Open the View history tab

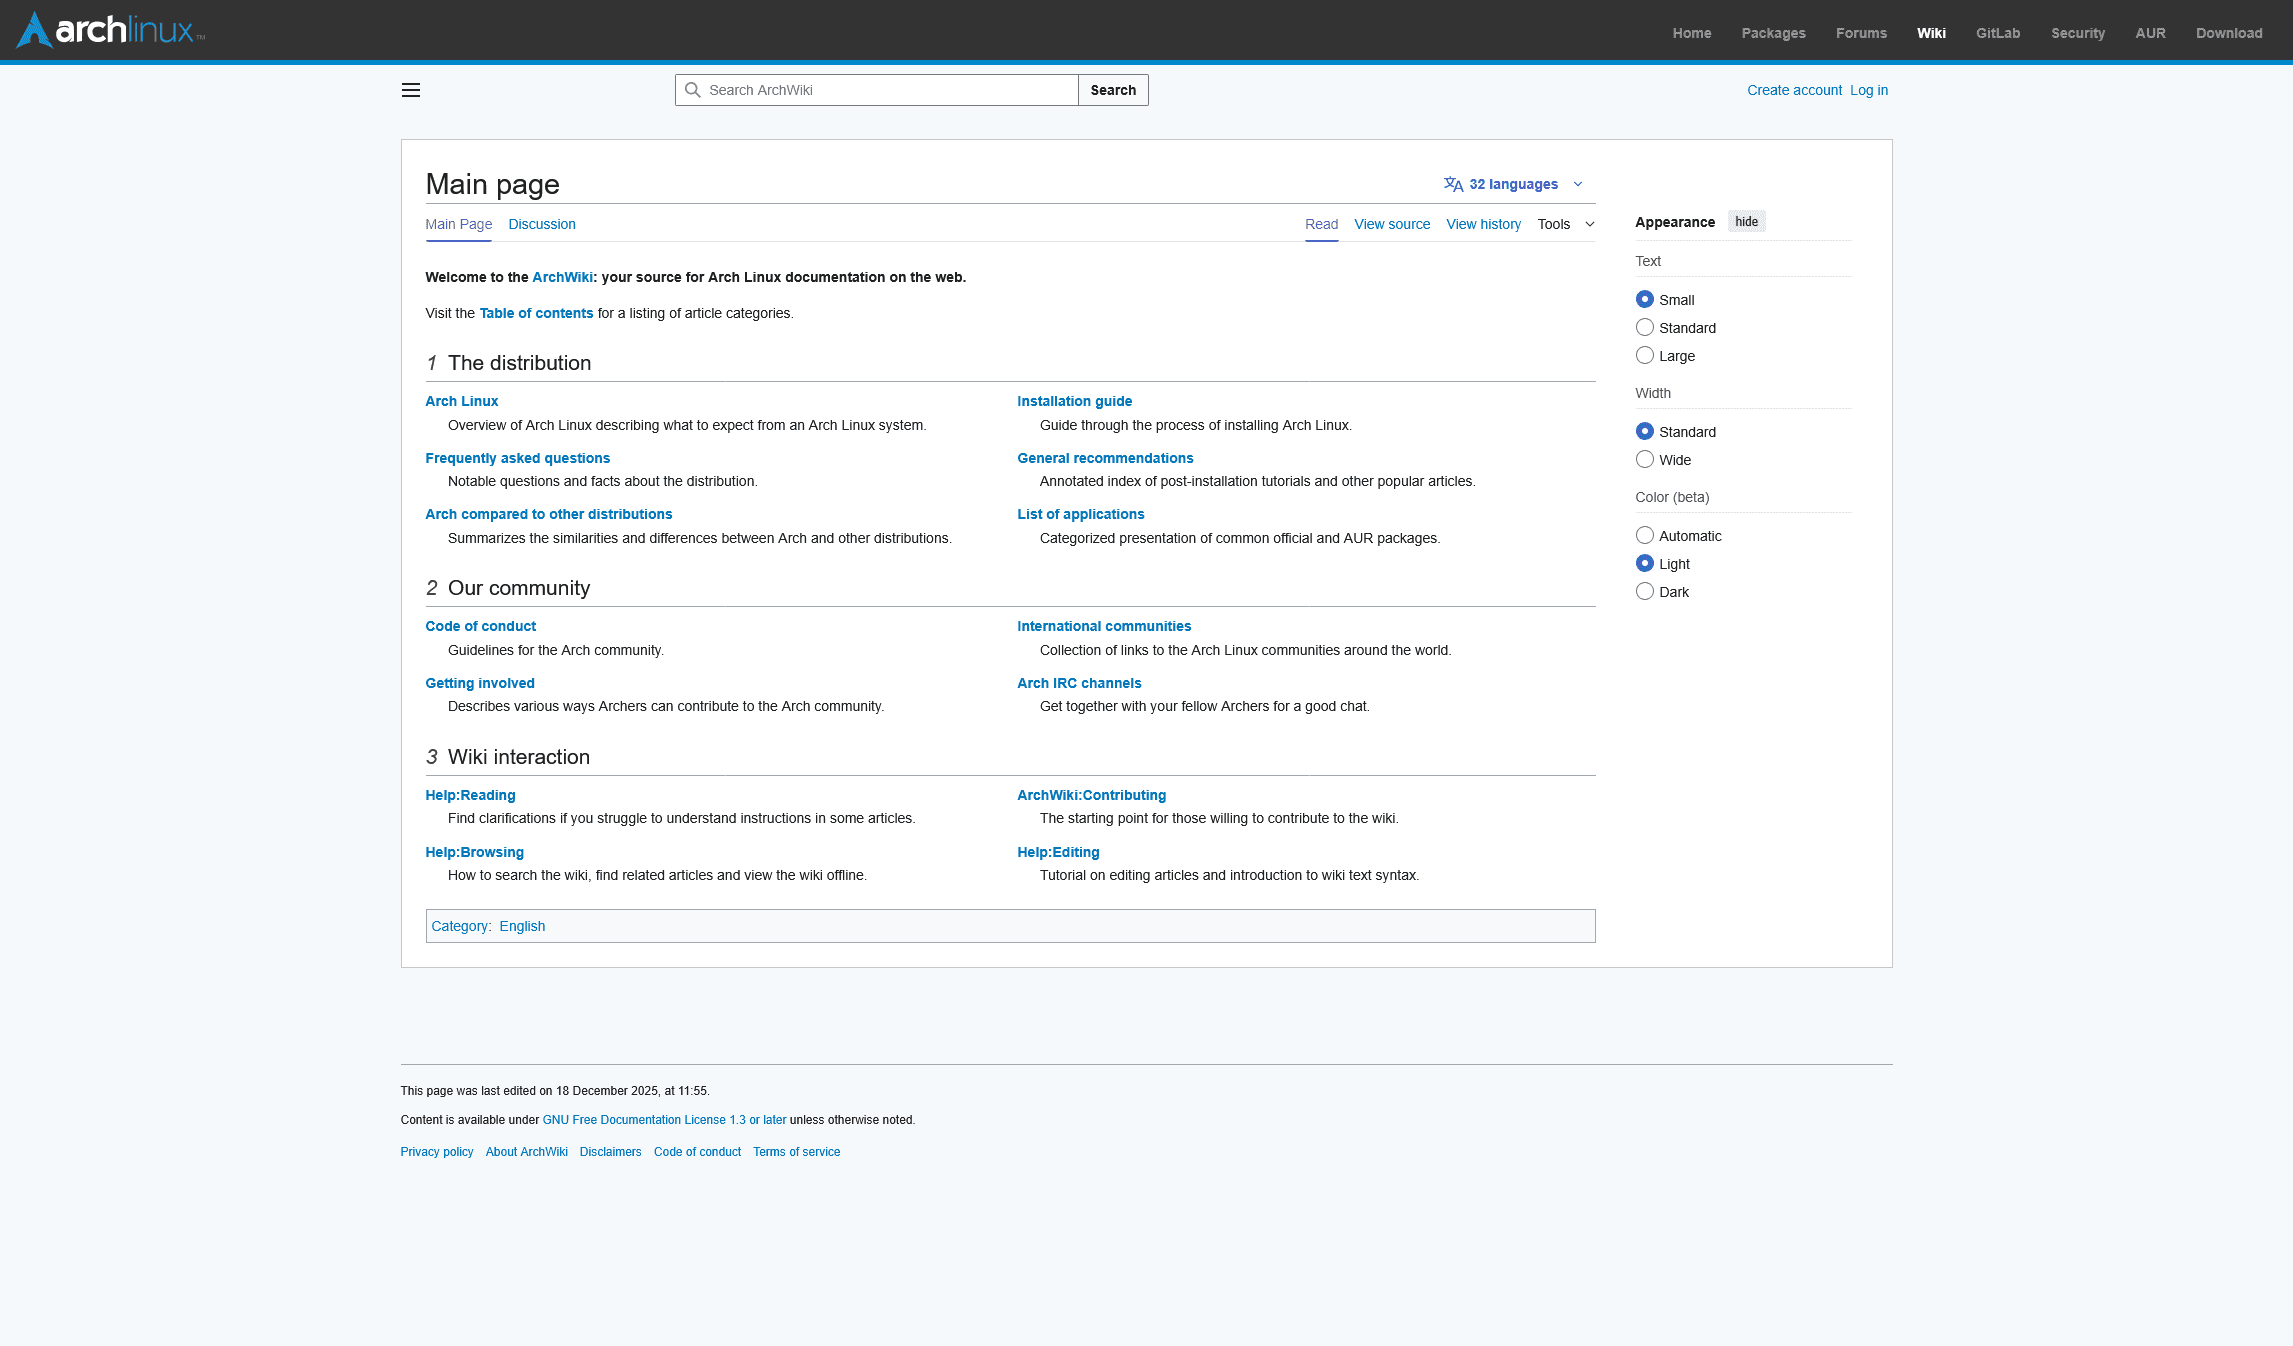pyautogui.click(x=1483, y=224)
